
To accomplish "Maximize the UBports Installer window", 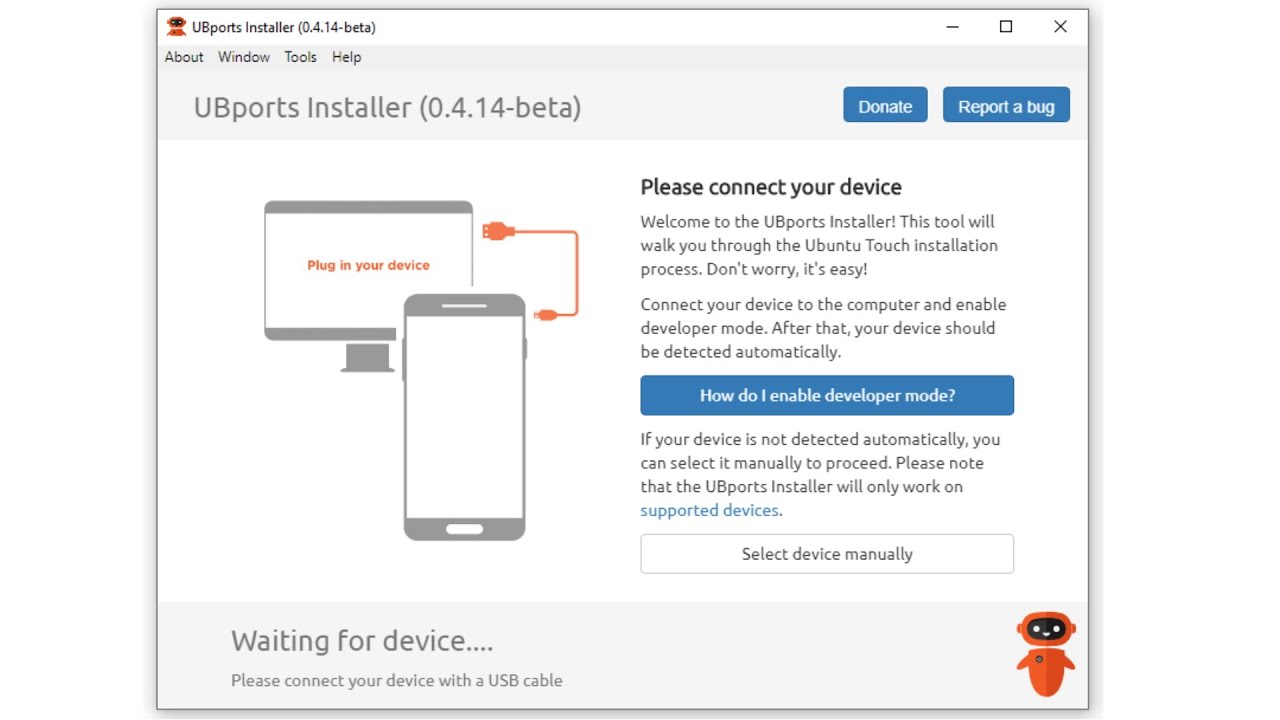I will (x=1006, y=27).
